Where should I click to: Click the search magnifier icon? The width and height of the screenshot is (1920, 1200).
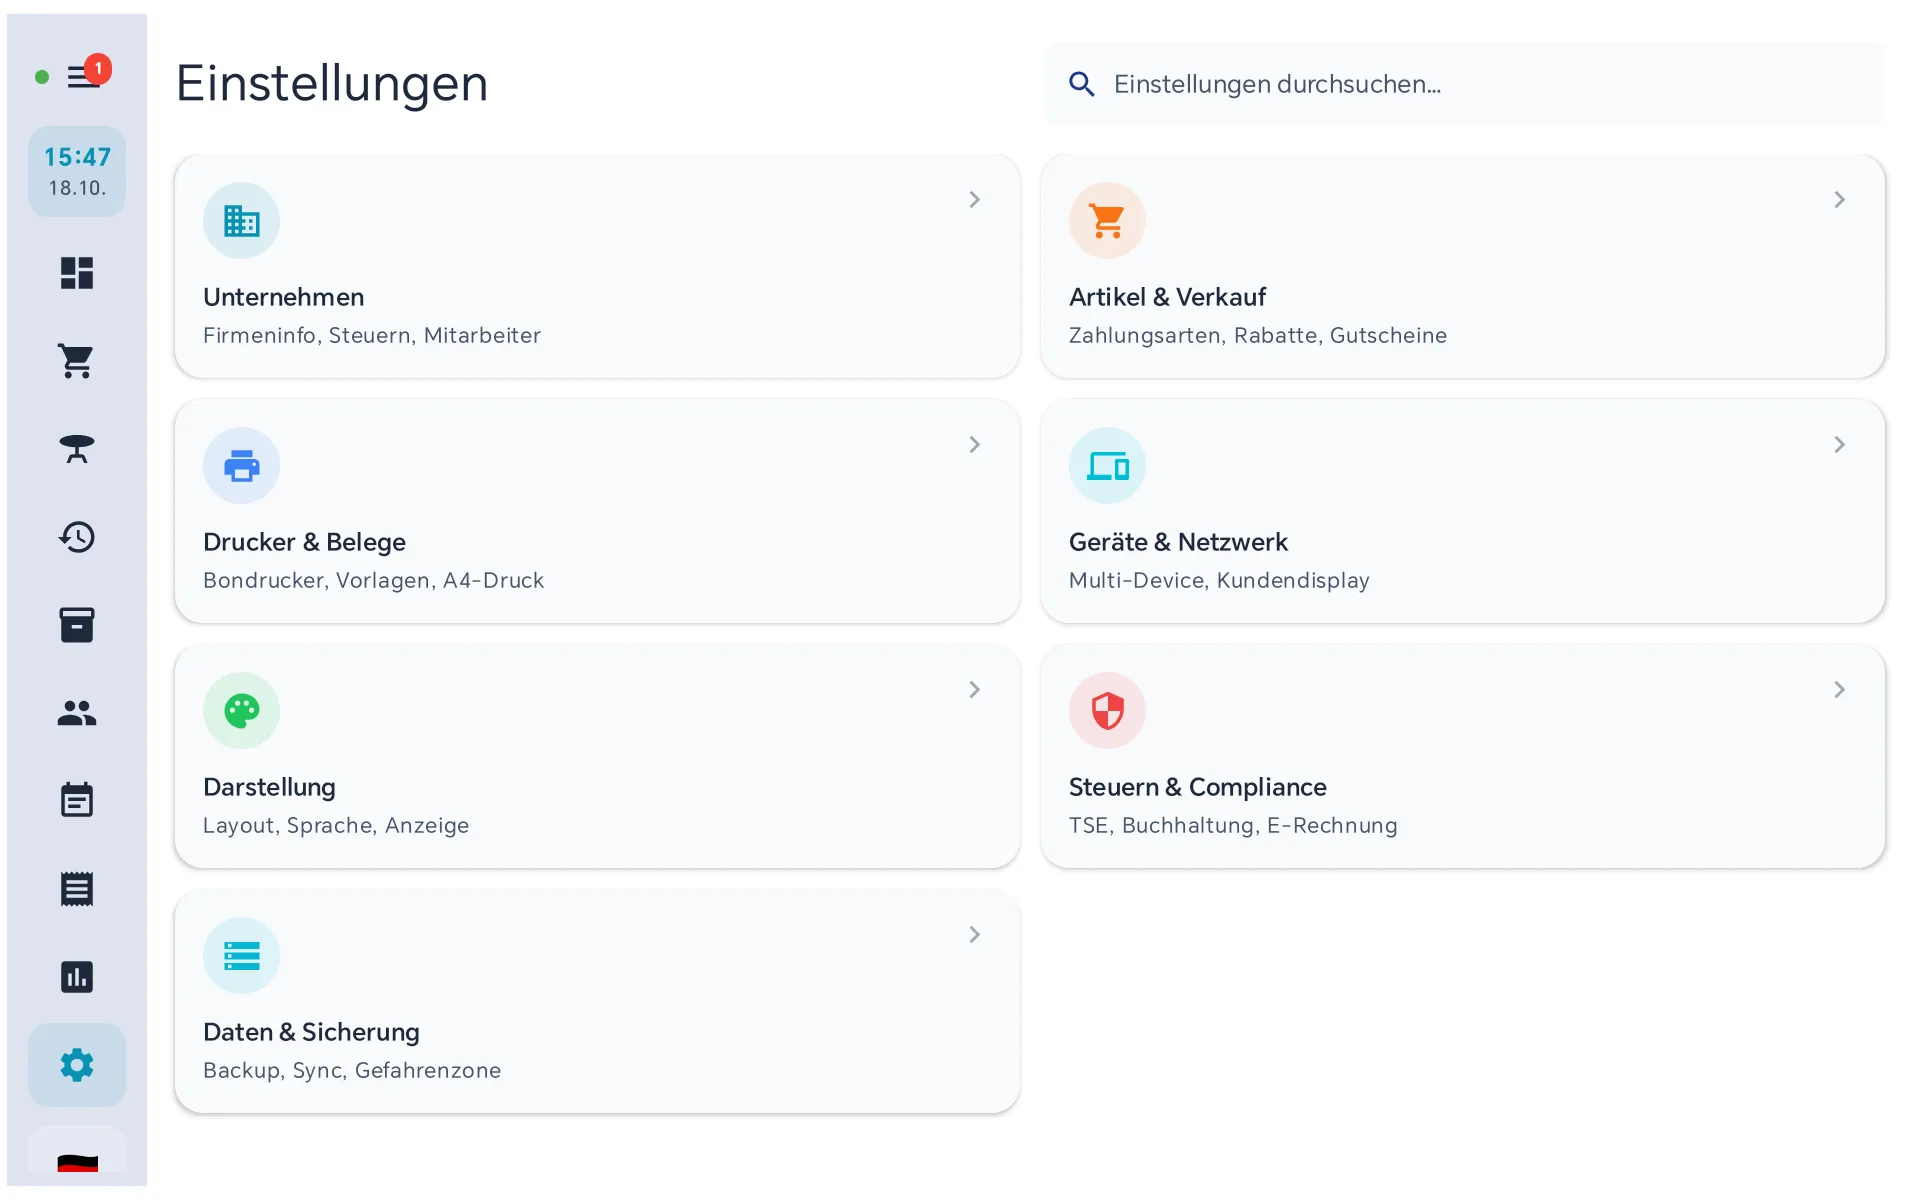click(1082, 84)
